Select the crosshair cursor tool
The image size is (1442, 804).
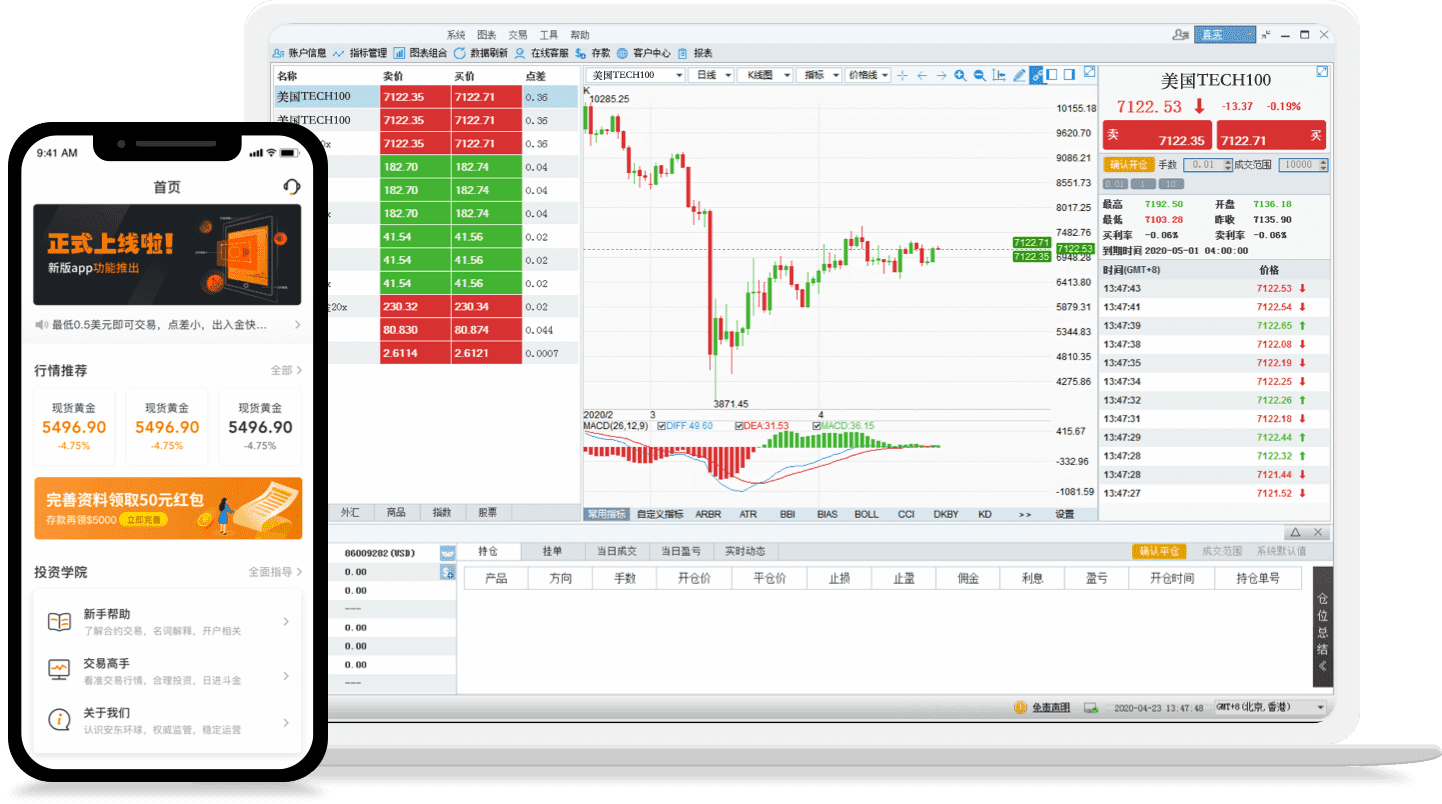click(x=902, y=75)
